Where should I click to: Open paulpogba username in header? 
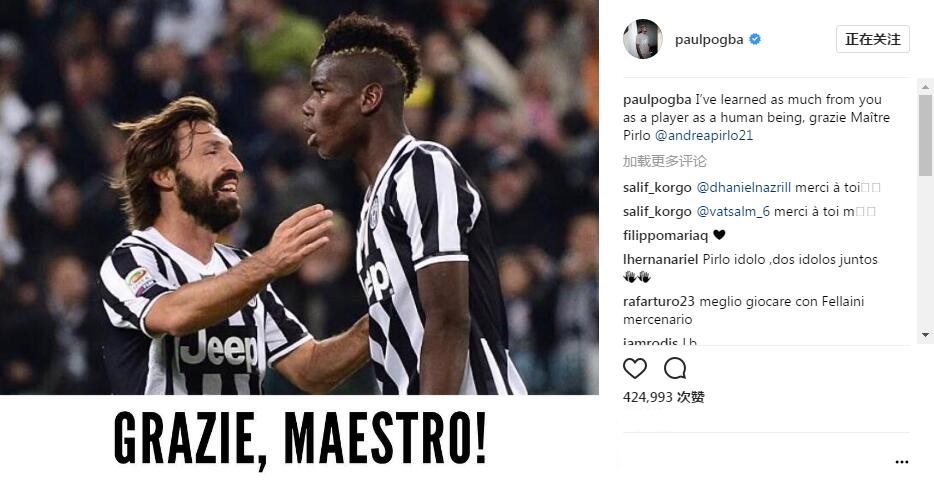point(709,39)
